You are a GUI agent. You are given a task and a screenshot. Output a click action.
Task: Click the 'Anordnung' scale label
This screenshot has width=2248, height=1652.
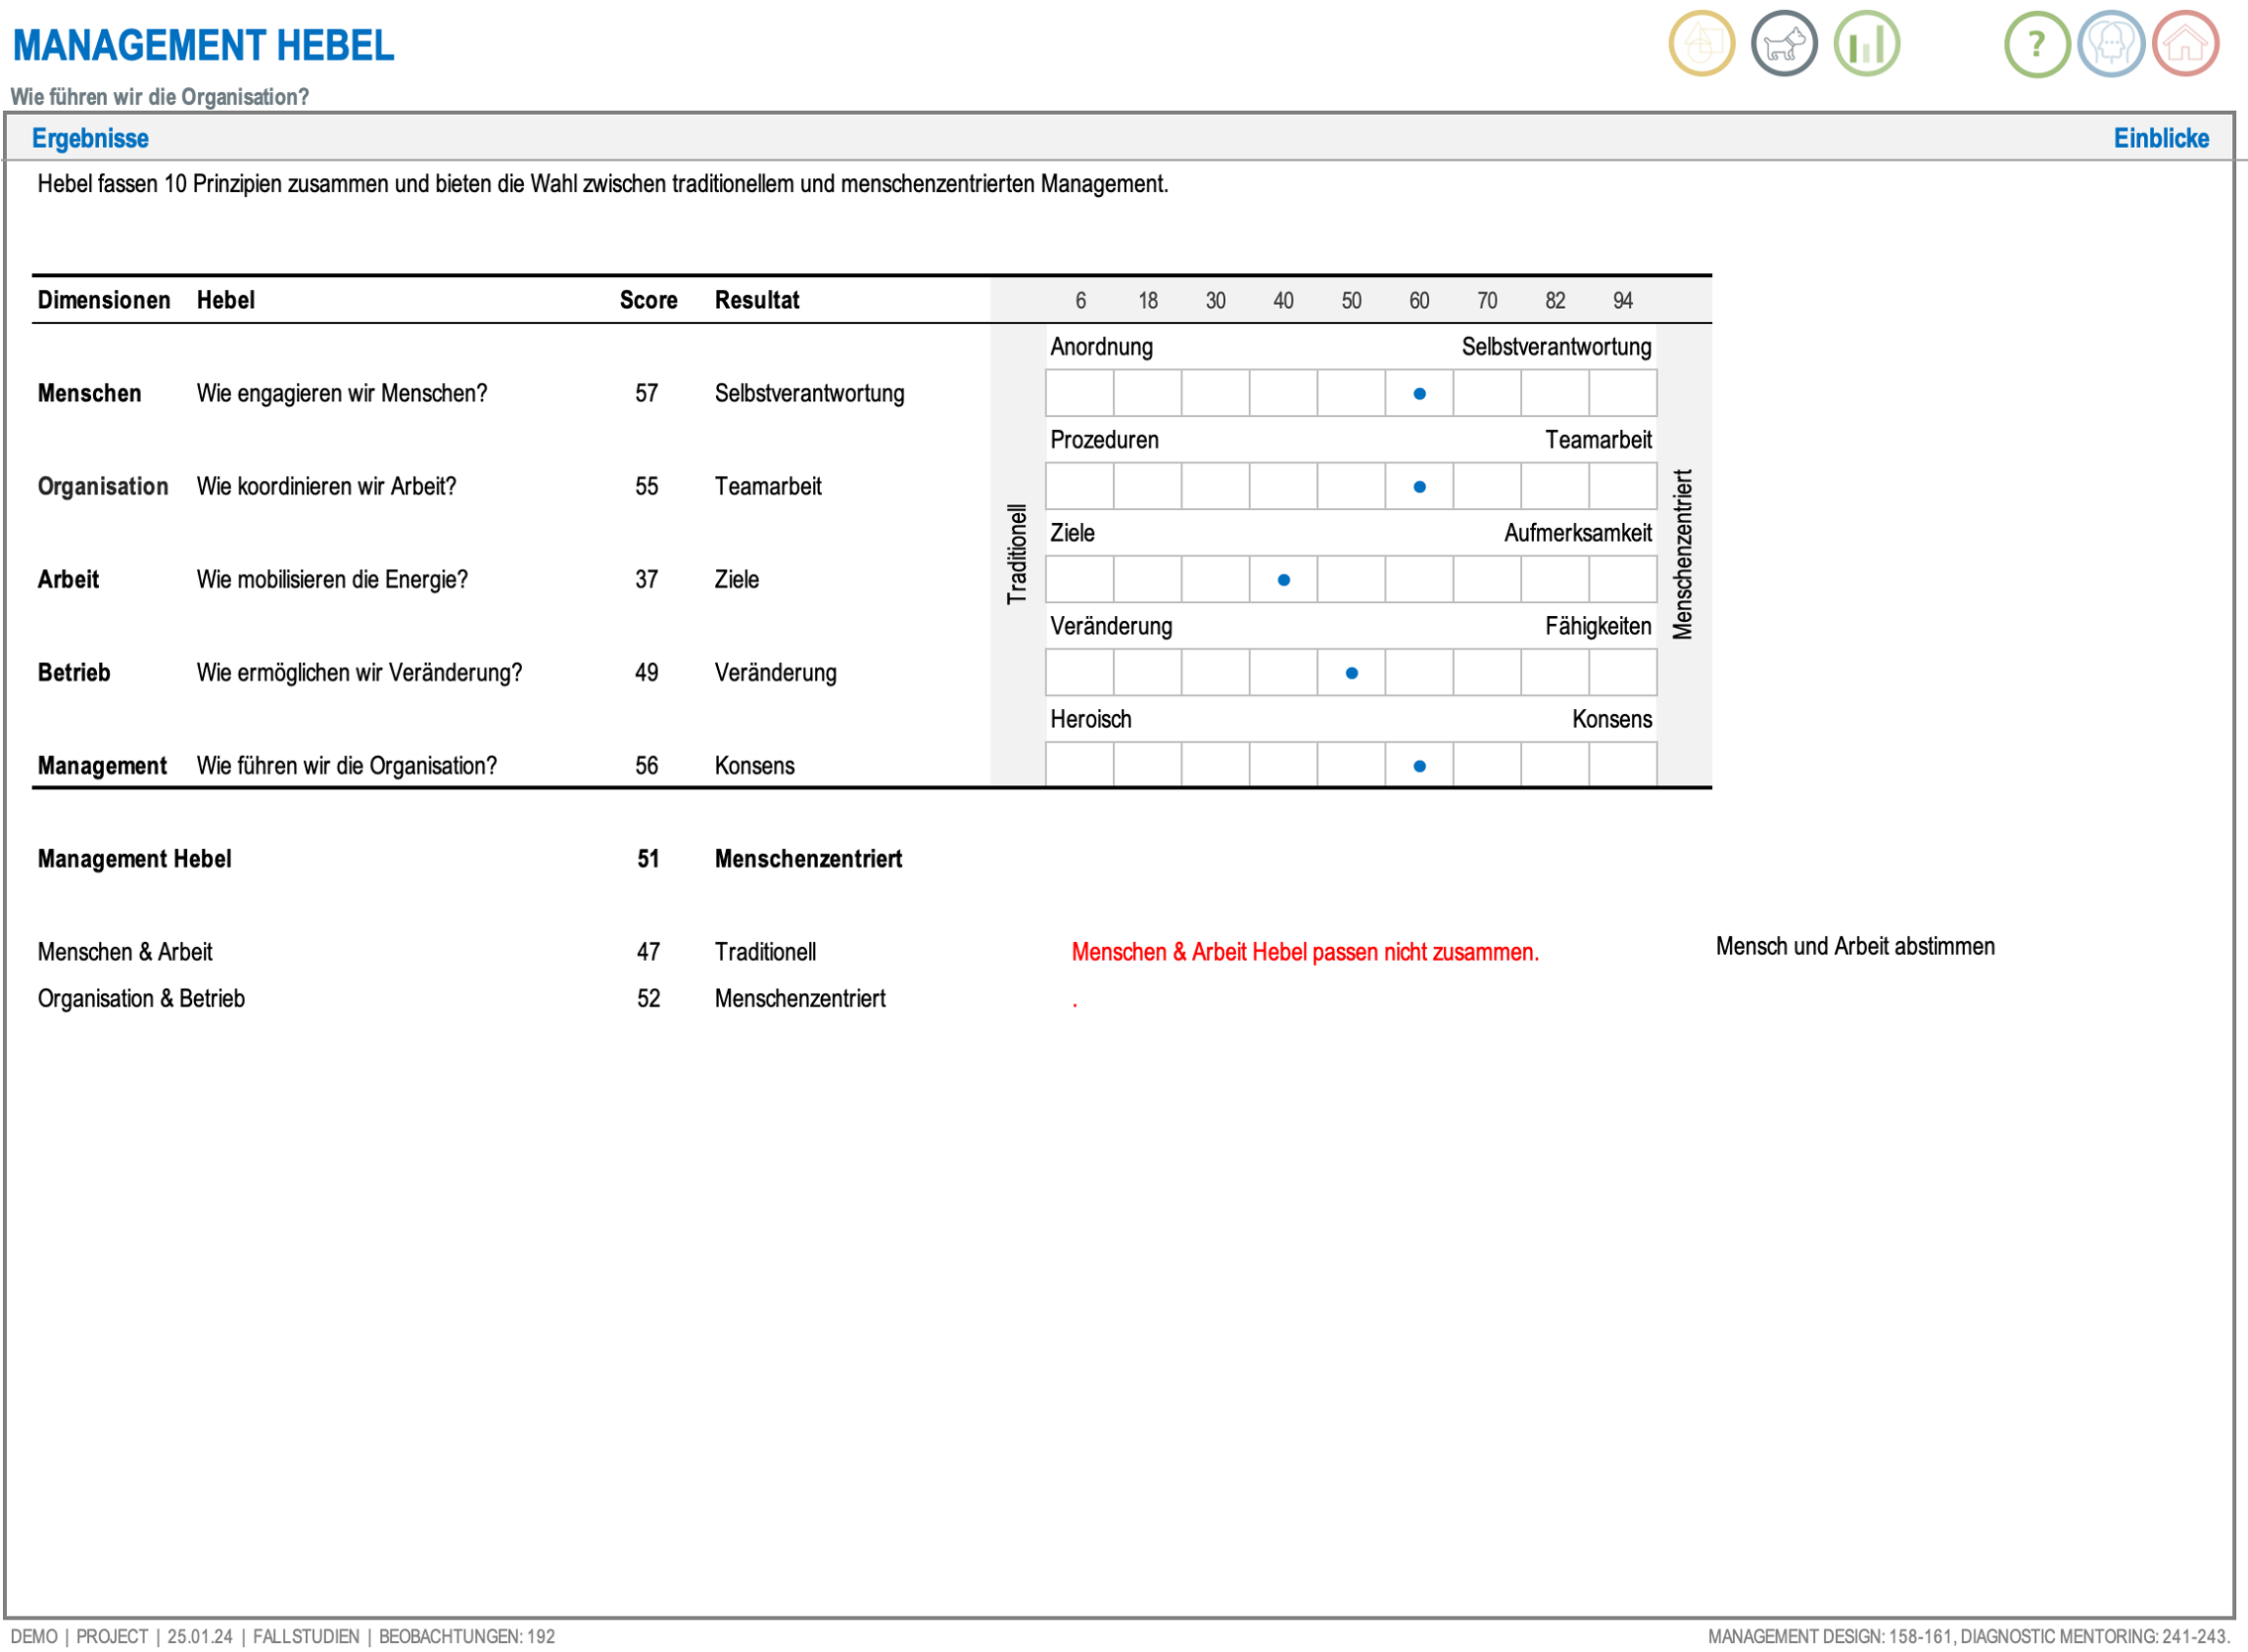[1101, 347]
